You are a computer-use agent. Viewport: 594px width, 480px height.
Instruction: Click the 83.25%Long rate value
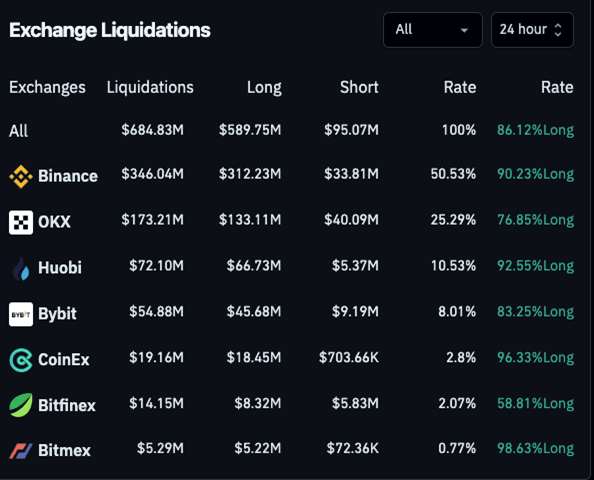(535, 312)
